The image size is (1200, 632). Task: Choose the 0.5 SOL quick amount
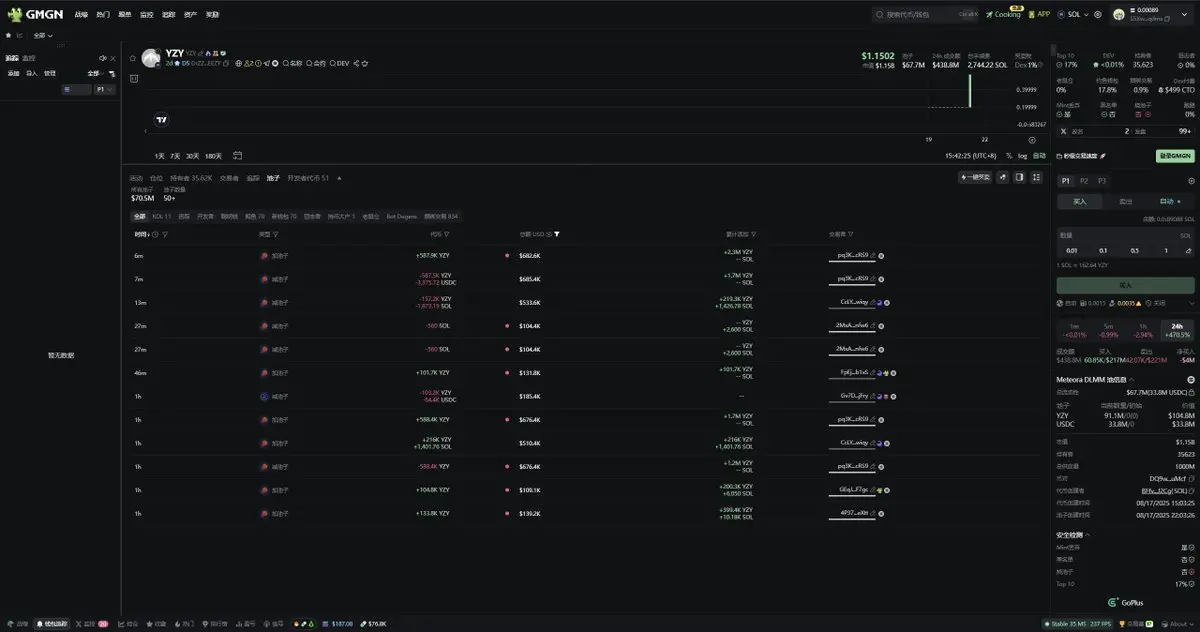1134,250
